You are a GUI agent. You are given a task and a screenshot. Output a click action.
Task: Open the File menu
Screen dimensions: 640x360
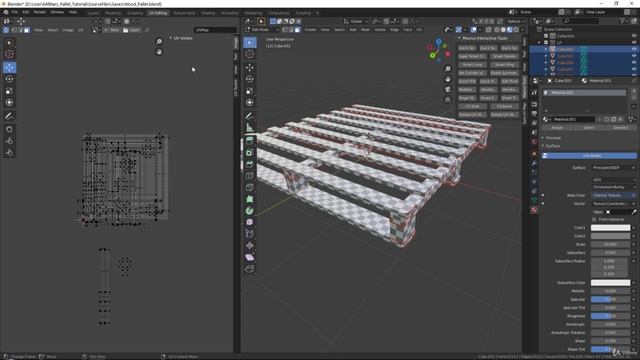click(15, 12)
